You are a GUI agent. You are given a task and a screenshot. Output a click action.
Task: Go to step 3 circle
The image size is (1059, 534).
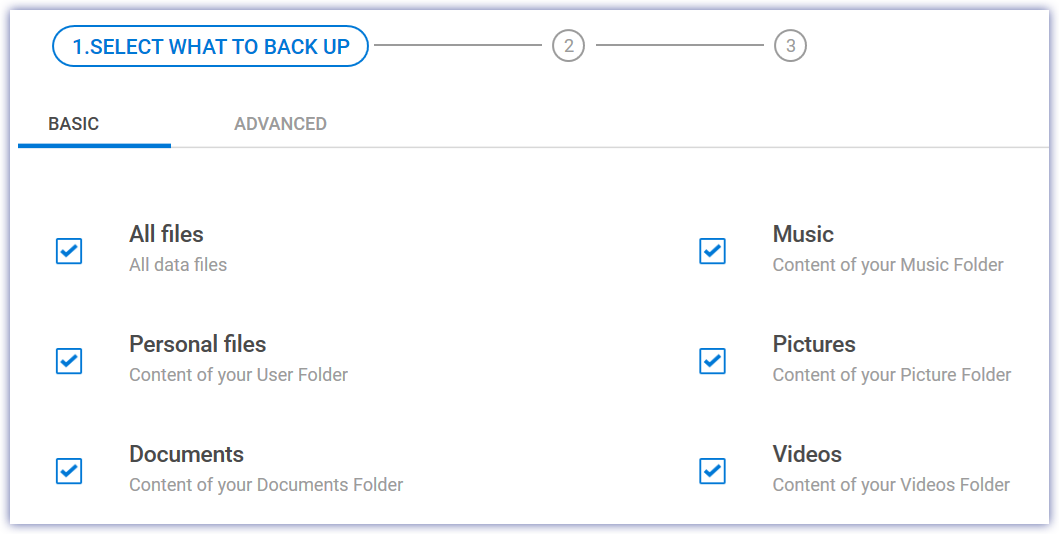coord(790,45)
